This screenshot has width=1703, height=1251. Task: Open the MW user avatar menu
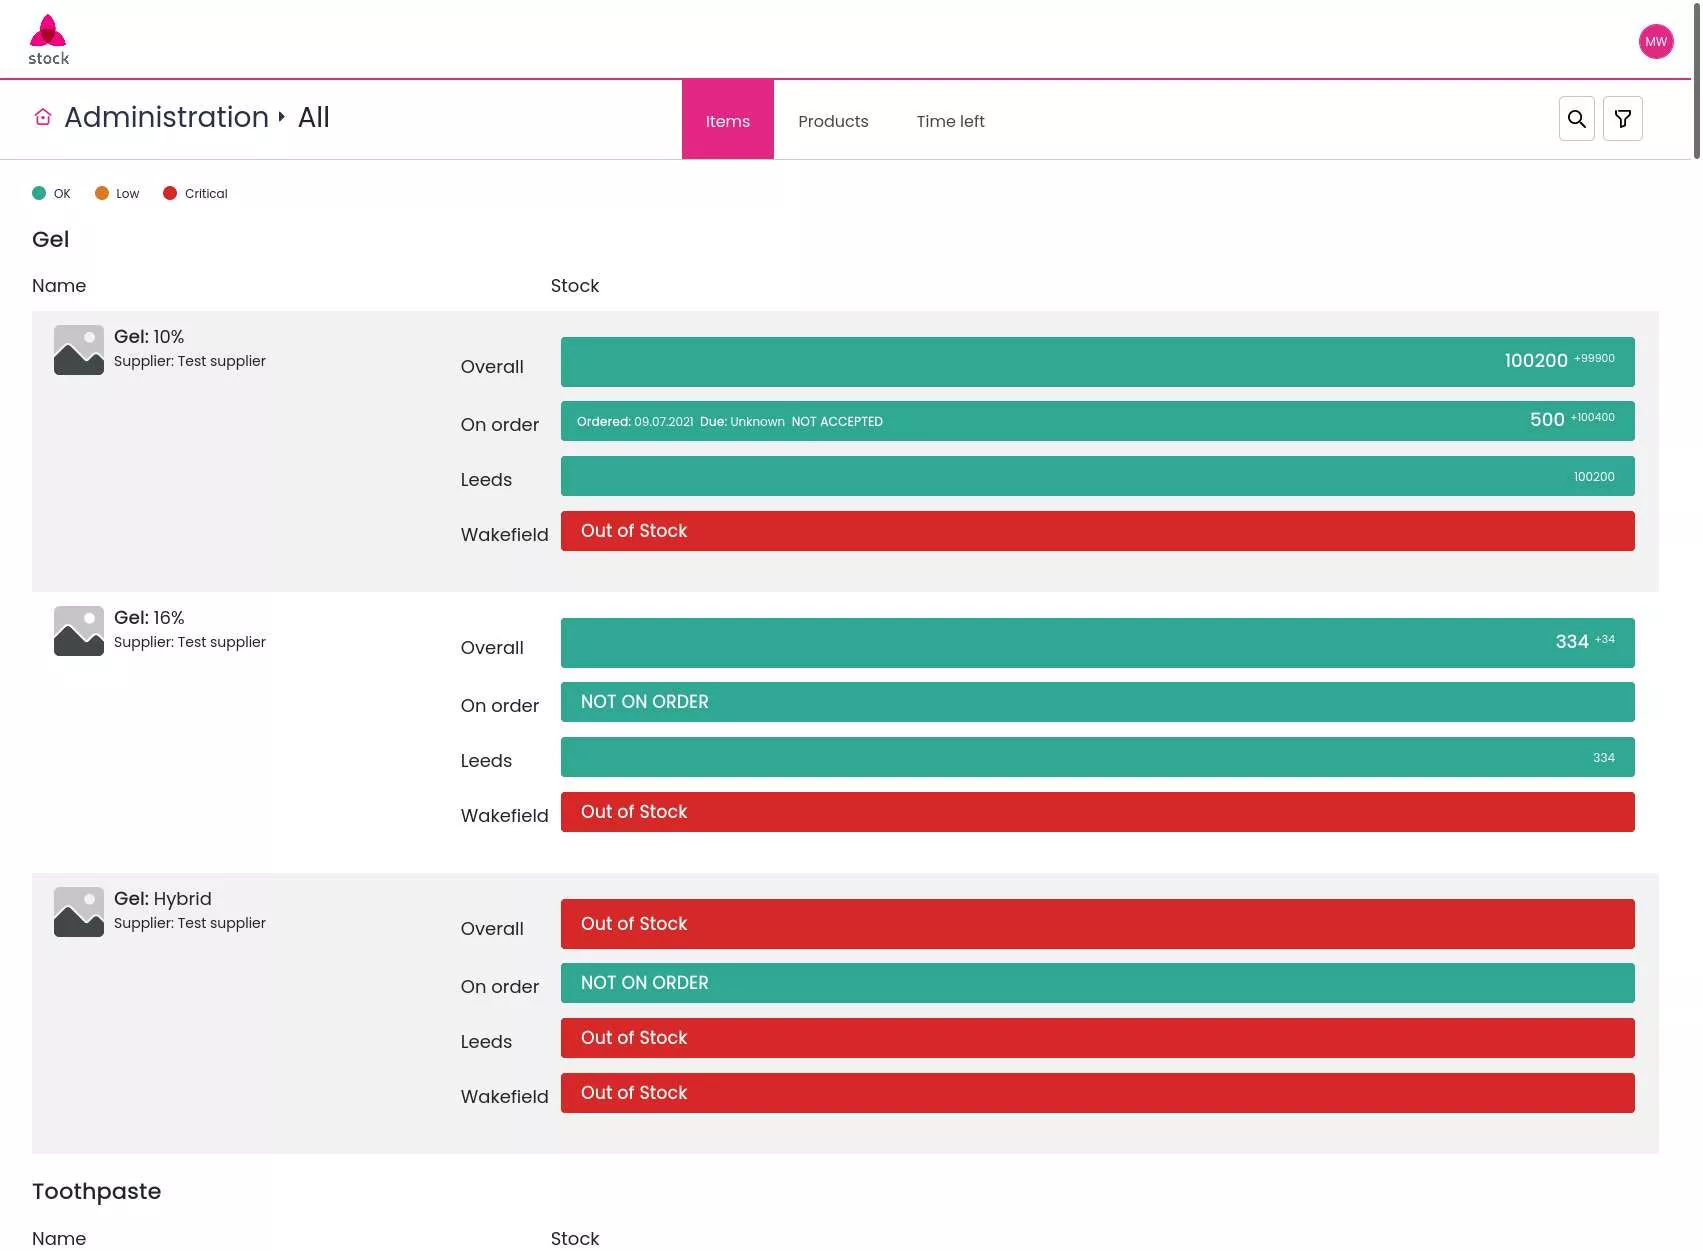click(x=1655, y=42)
